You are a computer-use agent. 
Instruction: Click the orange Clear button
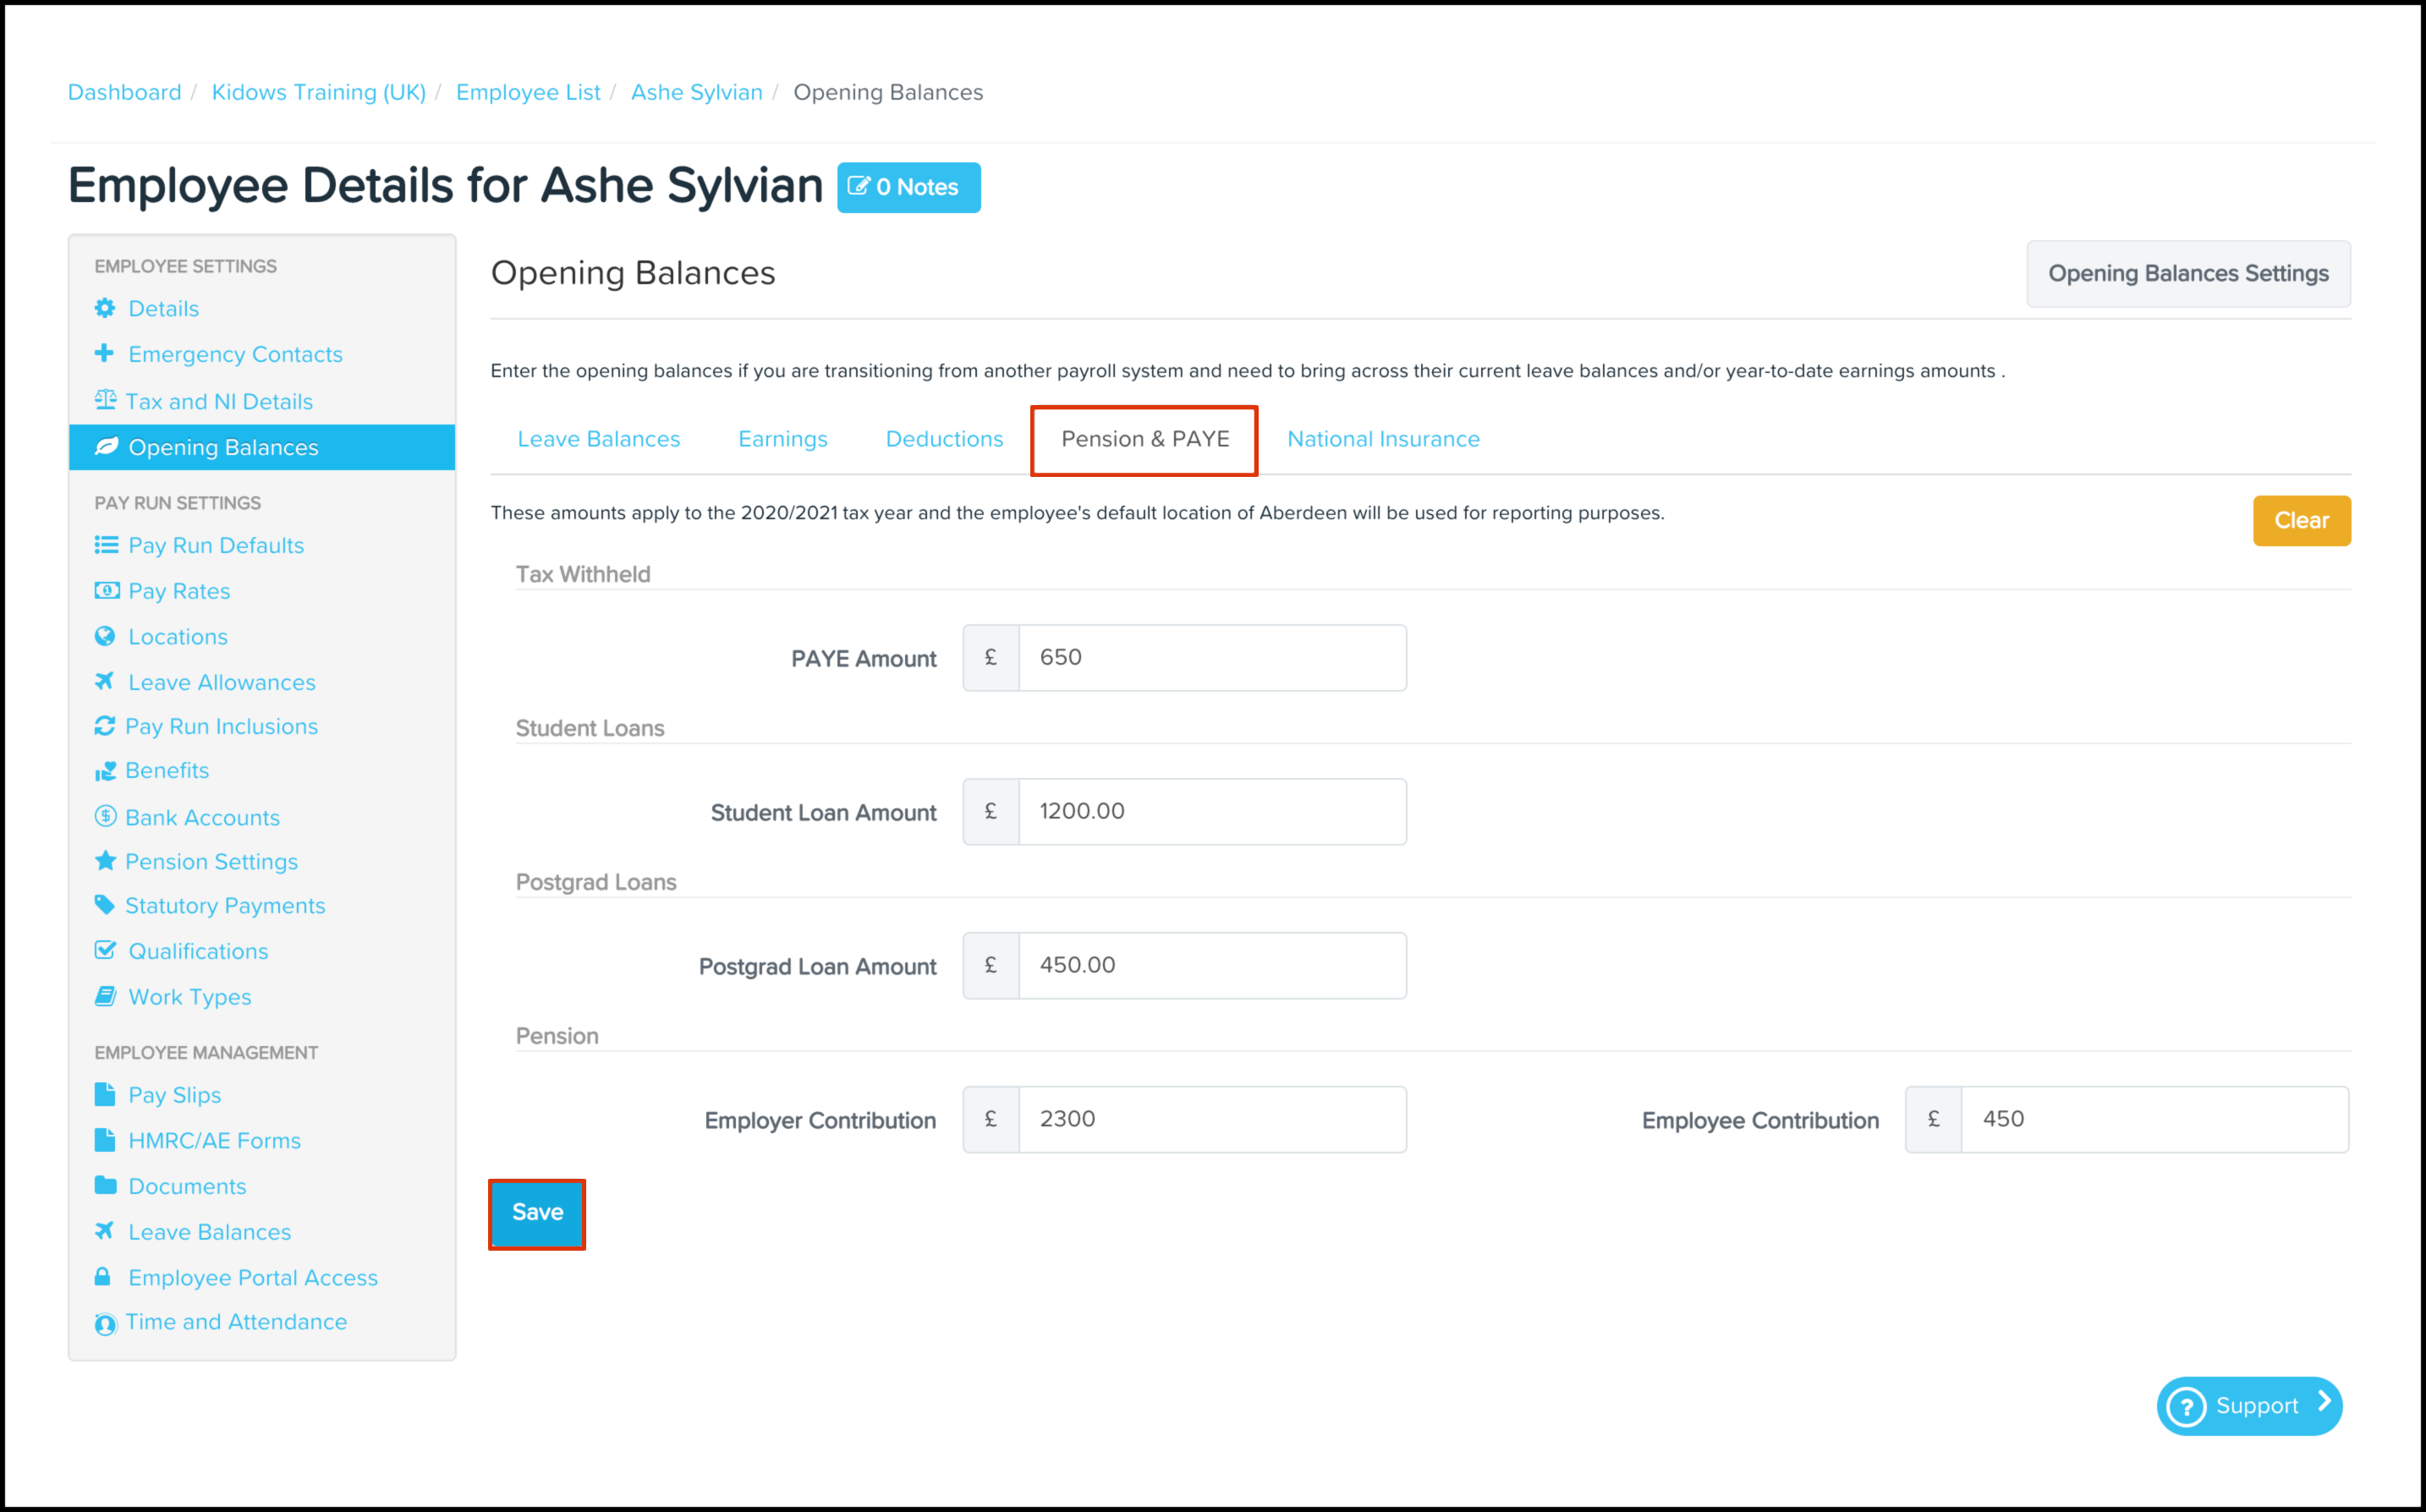(x=2301, y=521)
